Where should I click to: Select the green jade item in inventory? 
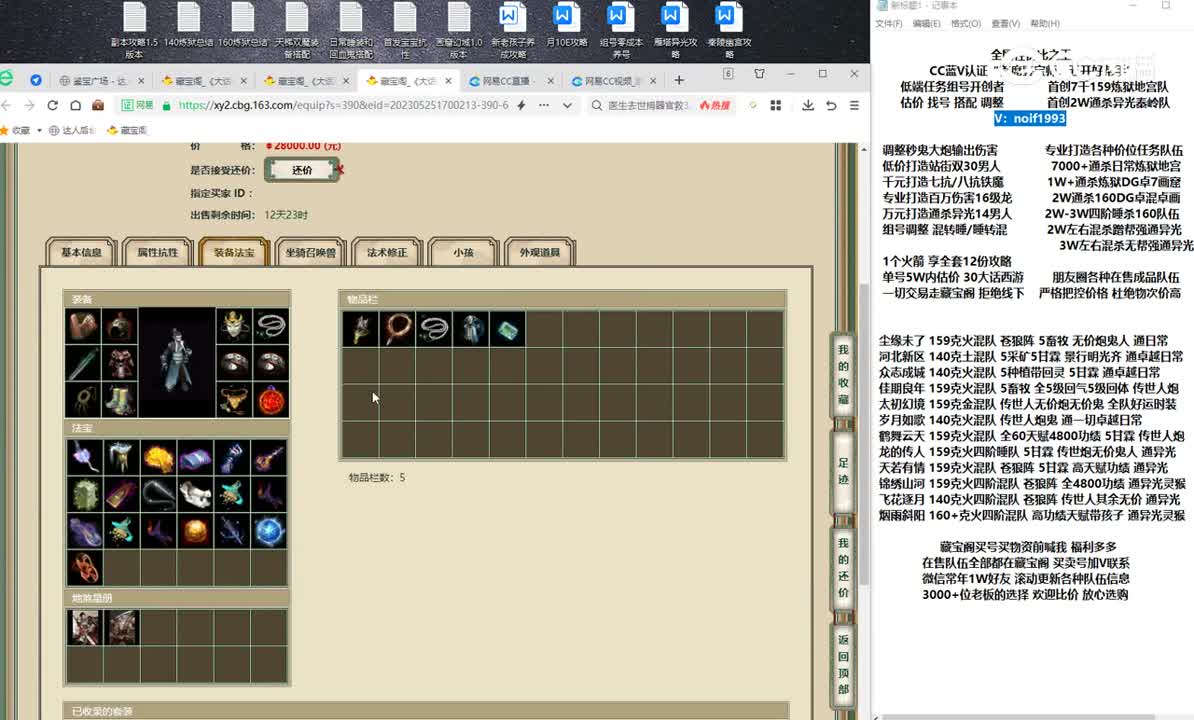(506, 329)
